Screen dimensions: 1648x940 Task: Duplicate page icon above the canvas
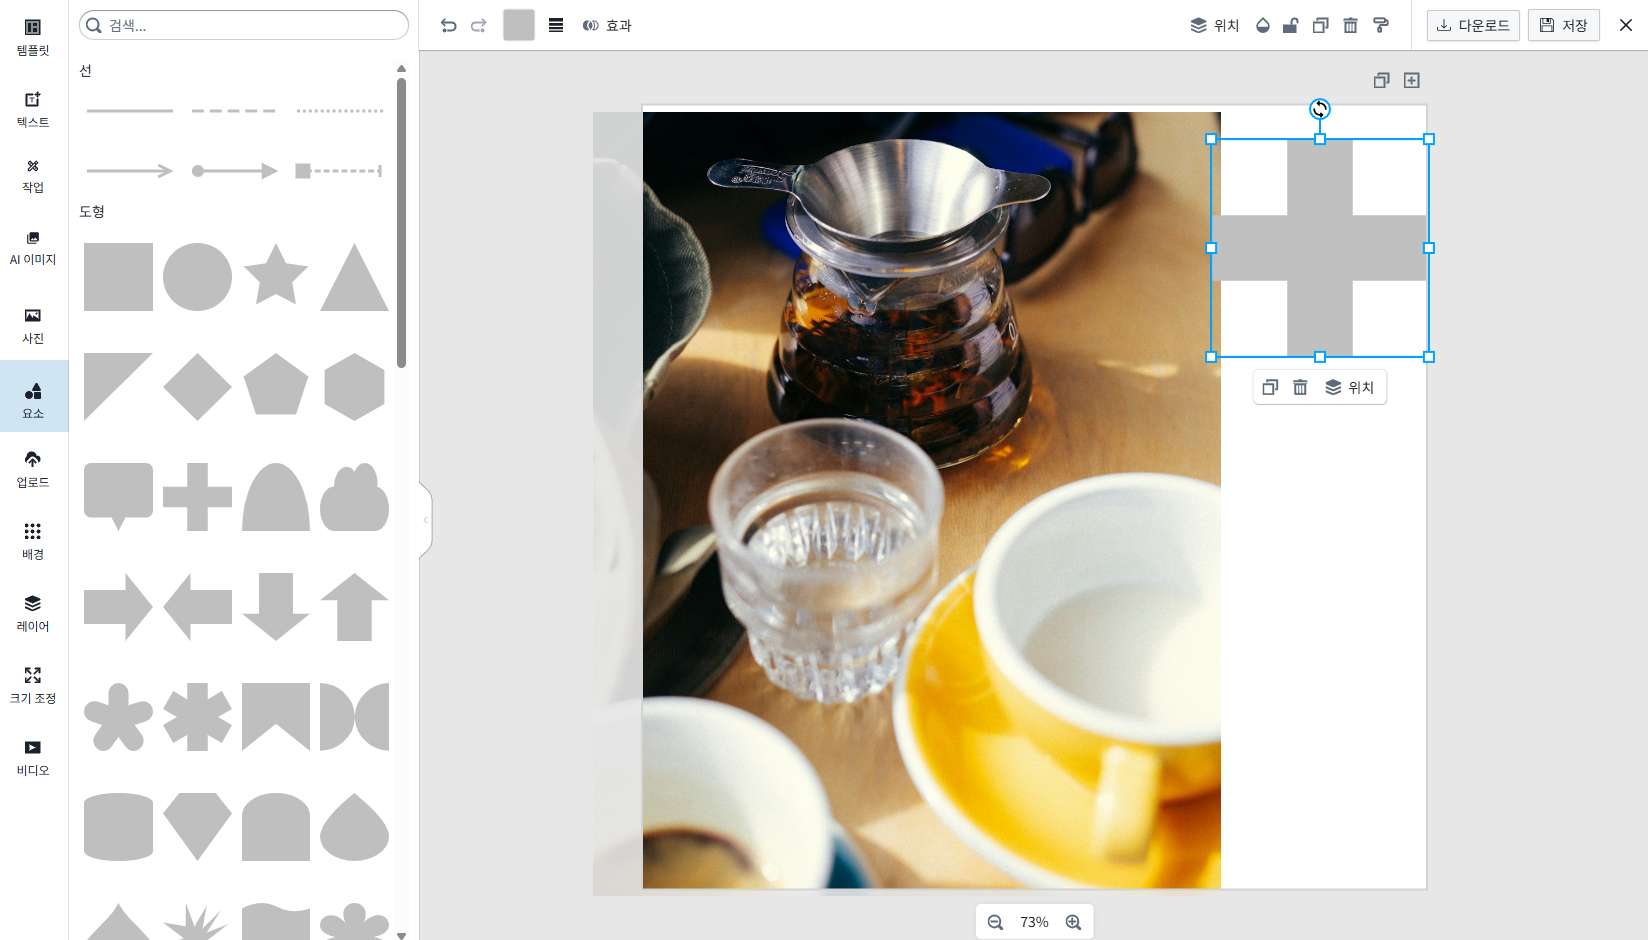click(1381, 81)
